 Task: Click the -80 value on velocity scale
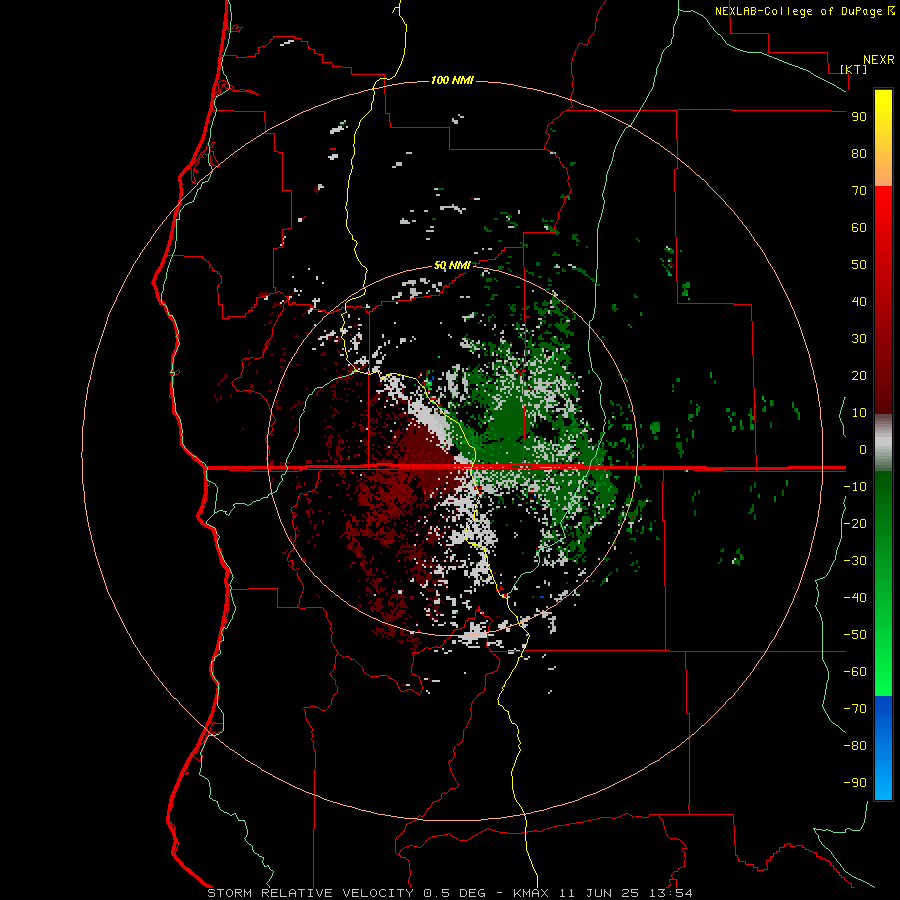pyautogui.click(x=855, y=746)
